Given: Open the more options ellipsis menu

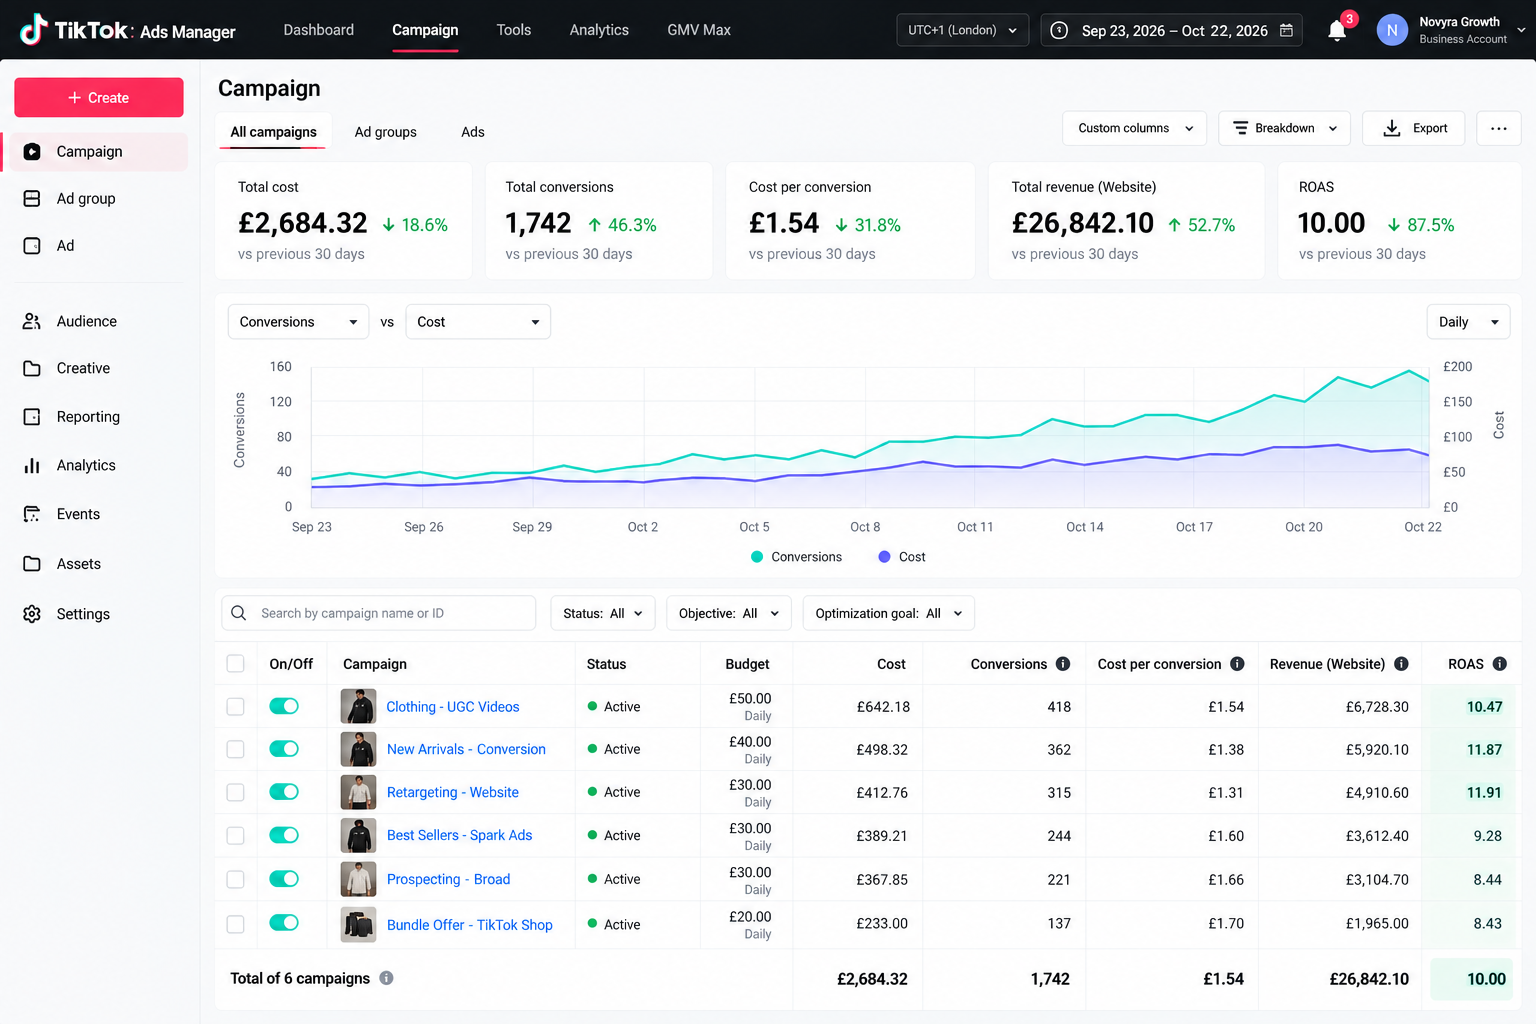Looking at the screenshot, I should click(1498, 128).
